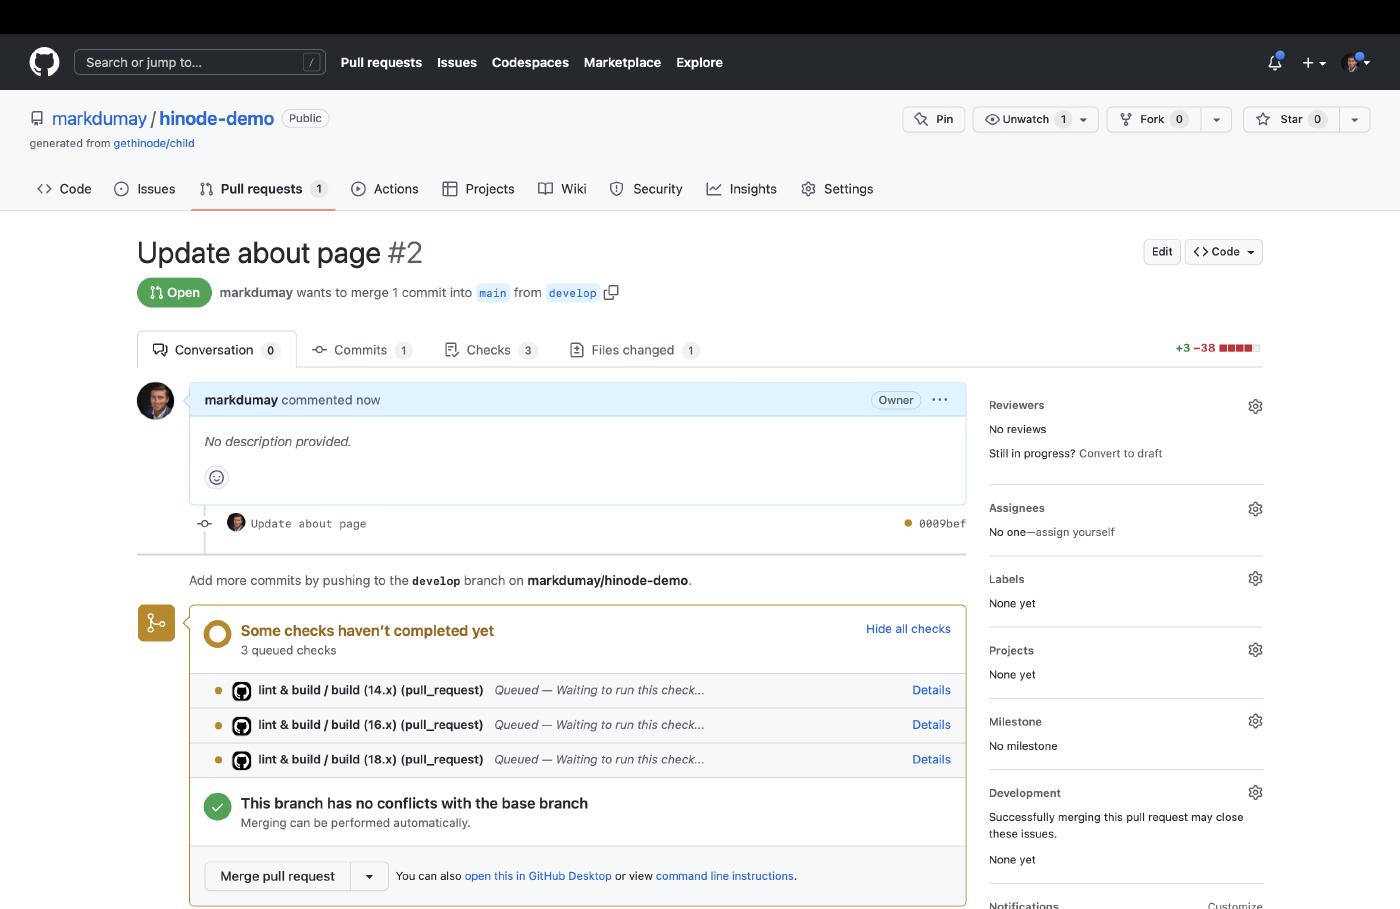Switch to the Commits tab
This screenshot has width=1400, height=909.
pyautogui.click(x=361, y=350)
